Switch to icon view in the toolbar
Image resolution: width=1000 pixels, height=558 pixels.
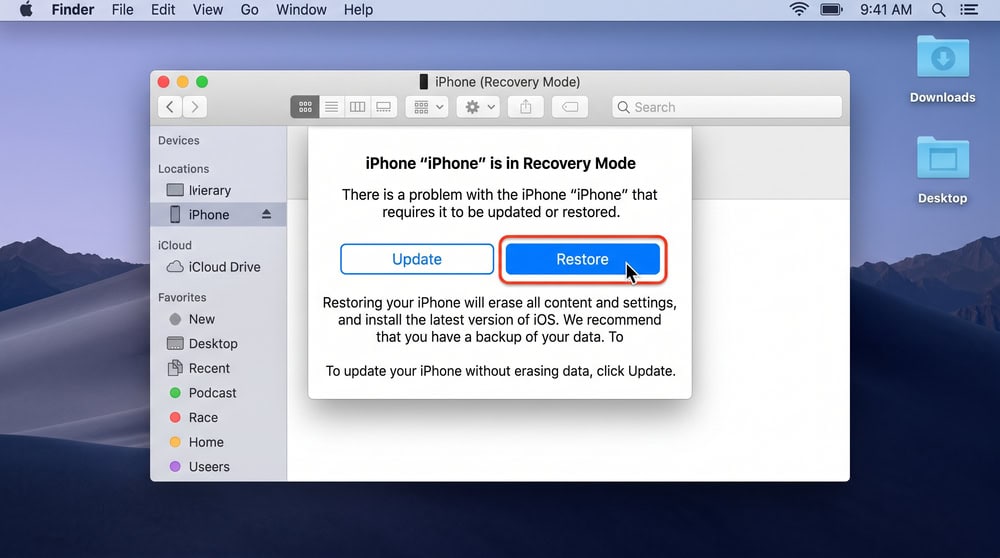coord(305,107)
